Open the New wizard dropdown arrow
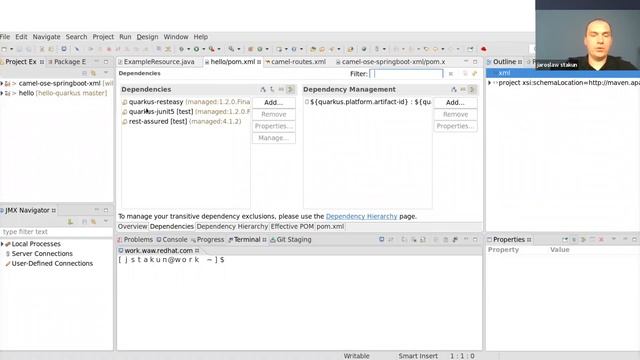Viewport: 640px width, 360px height. (11, 49)
